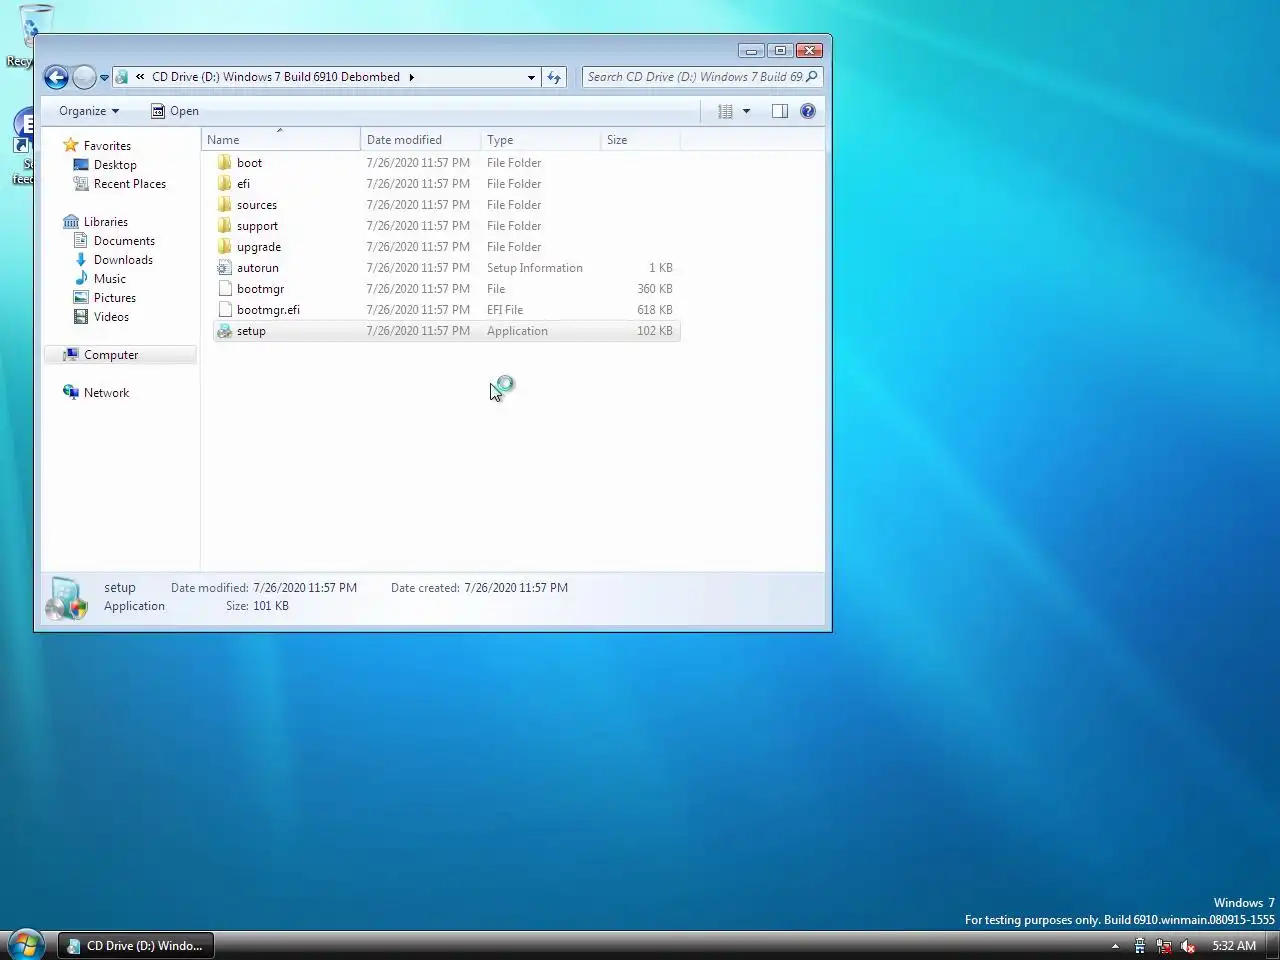Image resolution: width=1280 pixels, height=960 pixels.
Task: Open the Organize menu
Action: pos(89,111)
